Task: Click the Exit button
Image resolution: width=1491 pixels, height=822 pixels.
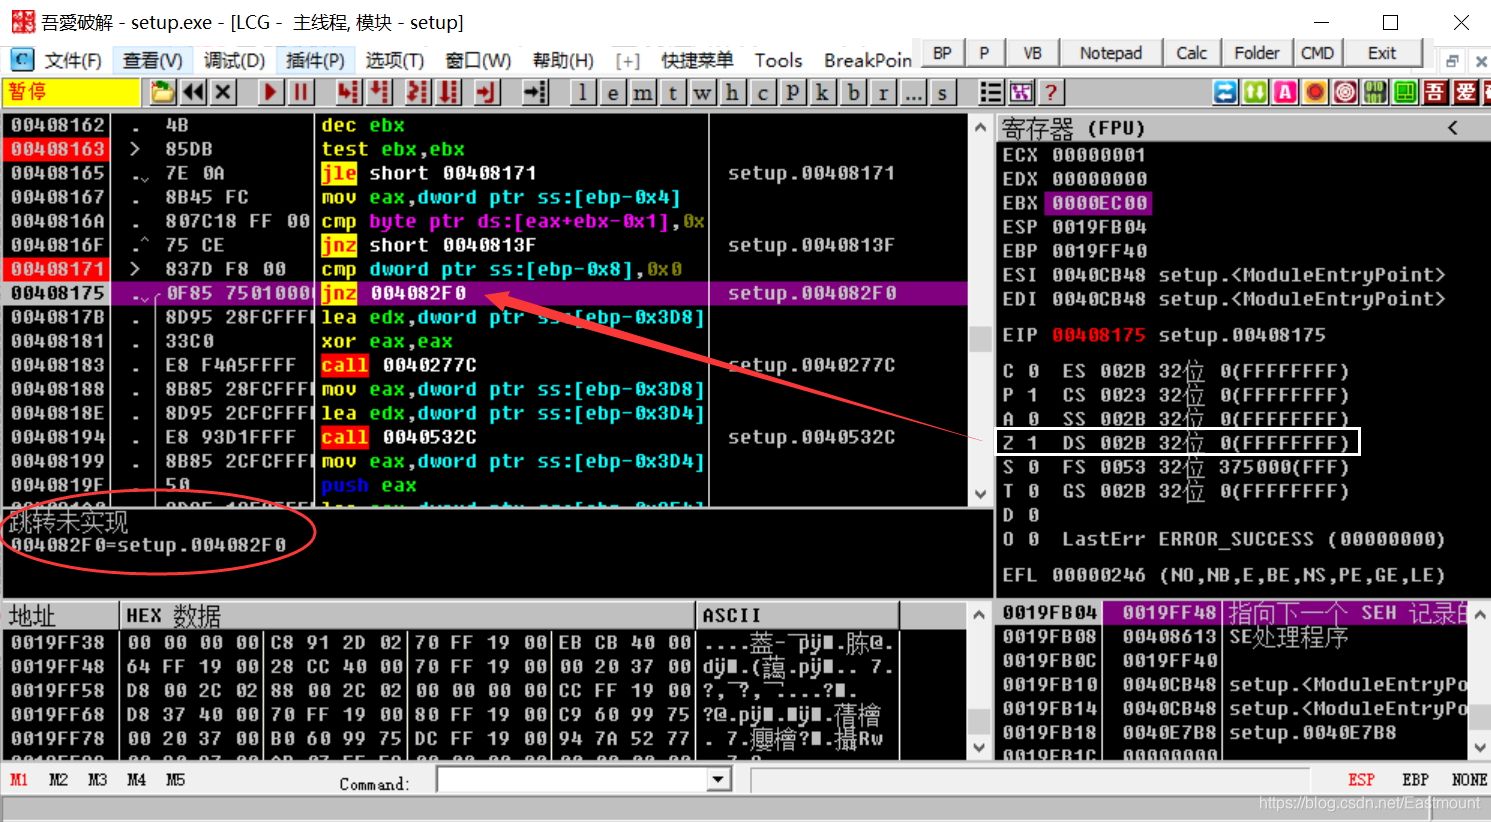Action: click(1382, 53)
